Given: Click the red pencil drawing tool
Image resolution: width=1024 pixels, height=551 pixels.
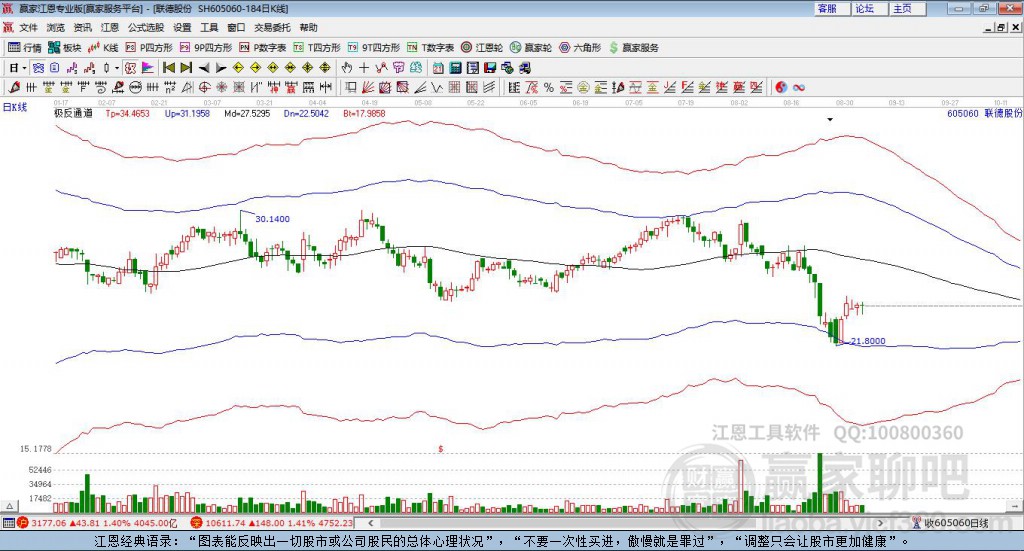Looking at the screenshot, I should 14,87.
